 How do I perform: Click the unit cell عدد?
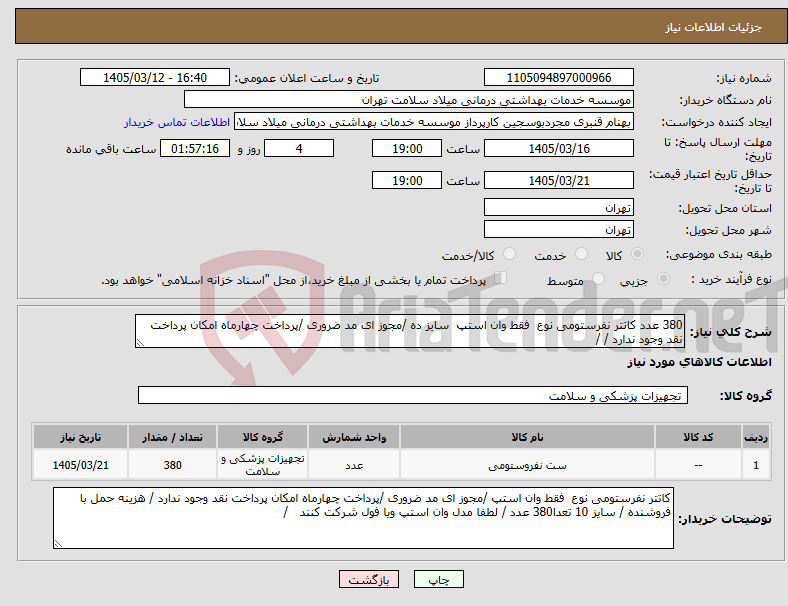354,465
